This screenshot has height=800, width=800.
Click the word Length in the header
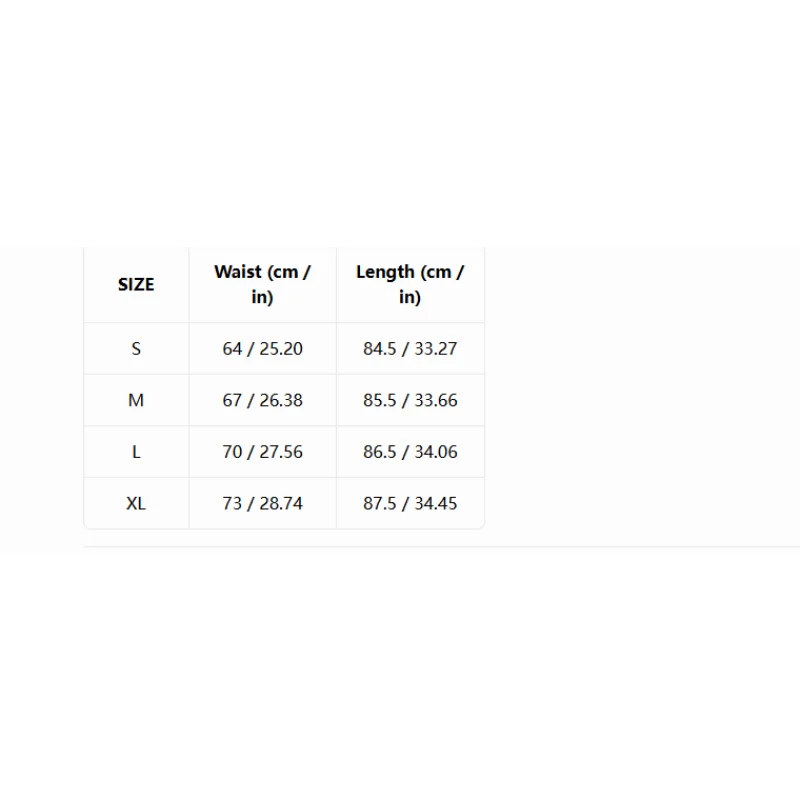385,273
